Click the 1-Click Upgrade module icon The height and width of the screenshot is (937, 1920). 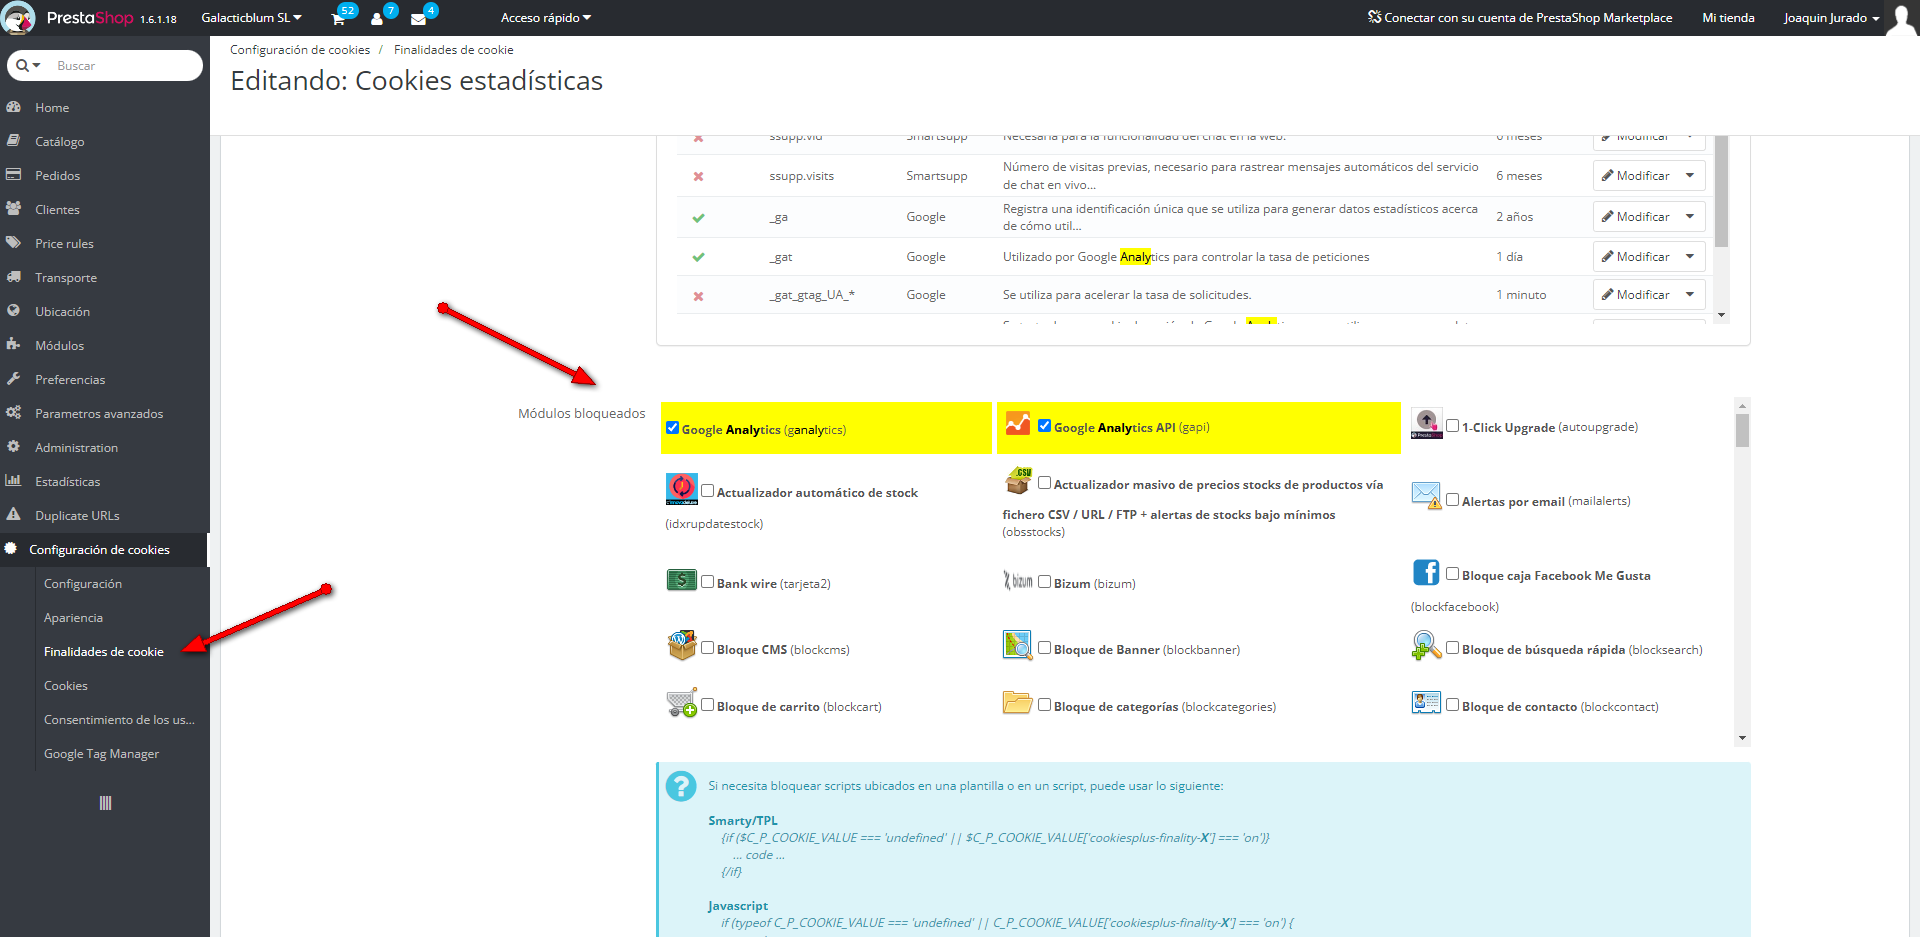point(1426,423)
